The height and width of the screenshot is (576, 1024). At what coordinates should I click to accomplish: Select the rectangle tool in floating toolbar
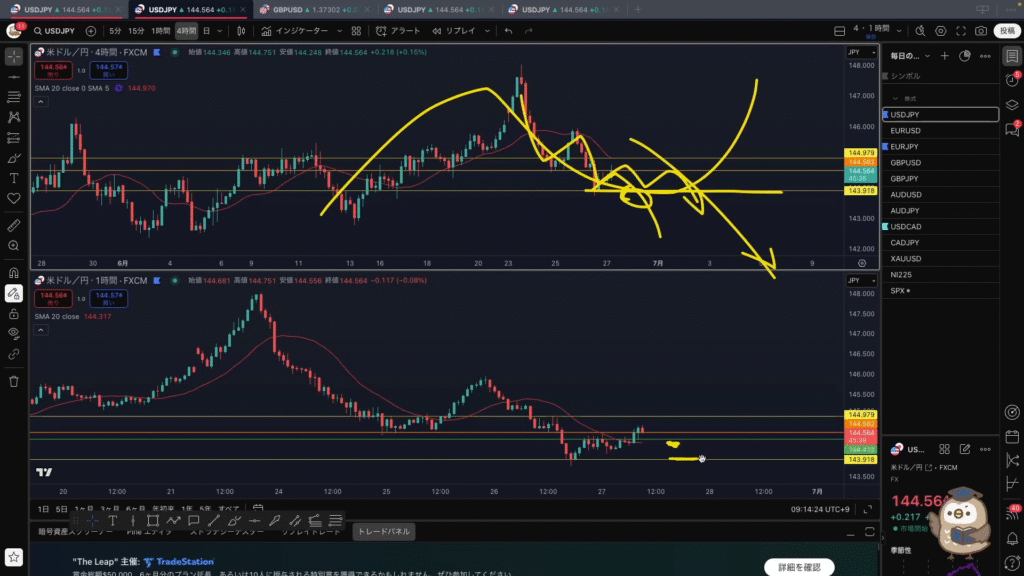coord(153,520)
